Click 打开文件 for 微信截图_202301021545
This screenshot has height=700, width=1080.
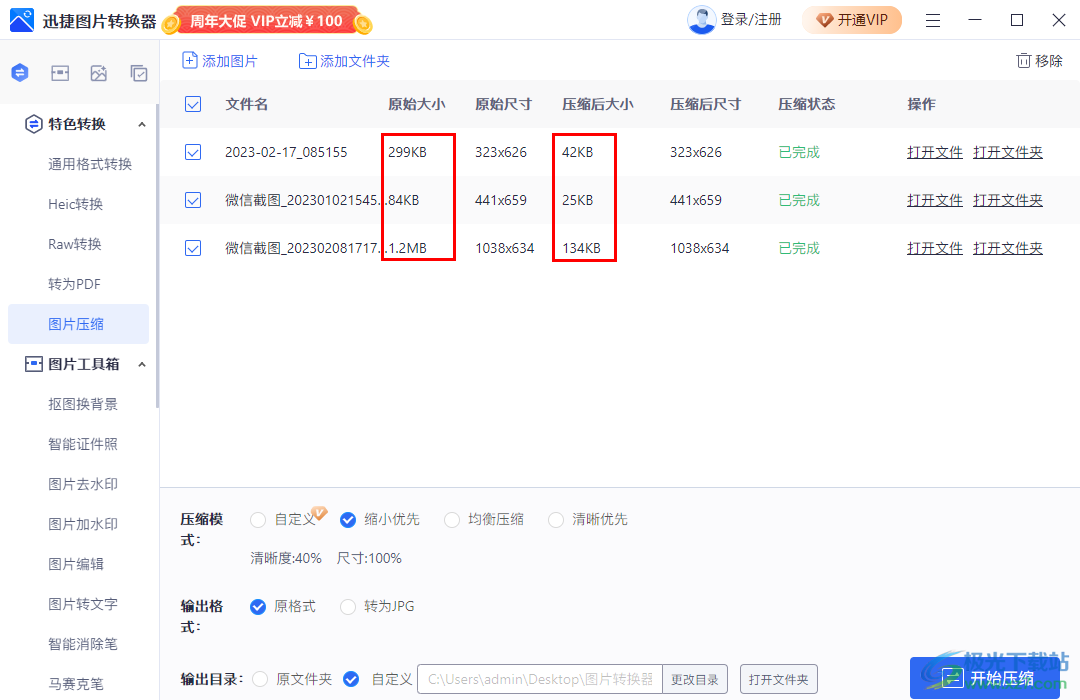935,200
